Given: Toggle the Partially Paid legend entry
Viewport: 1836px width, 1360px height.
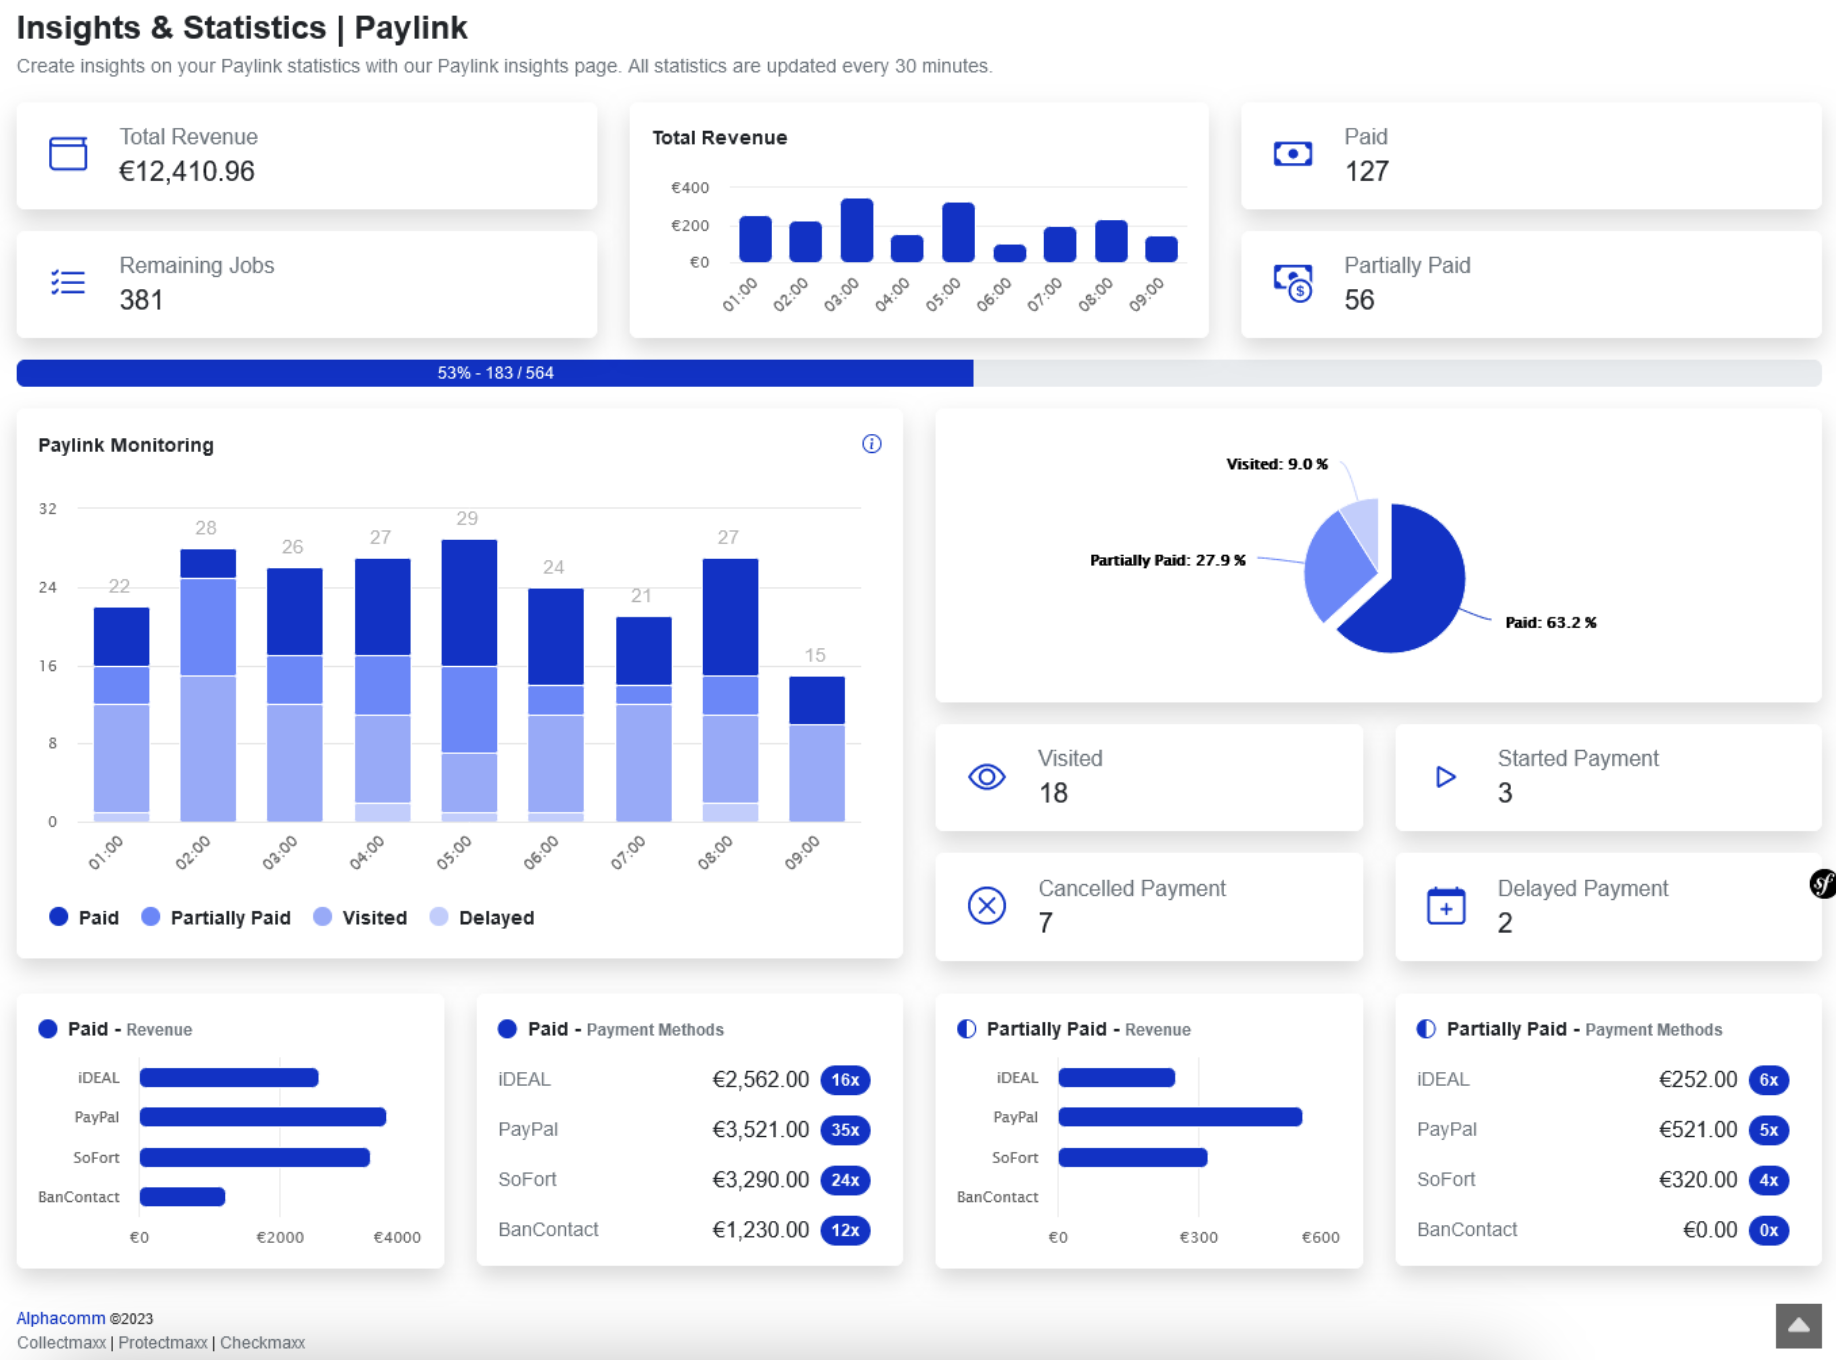Looking at the screenshot, I should (216, 917).
